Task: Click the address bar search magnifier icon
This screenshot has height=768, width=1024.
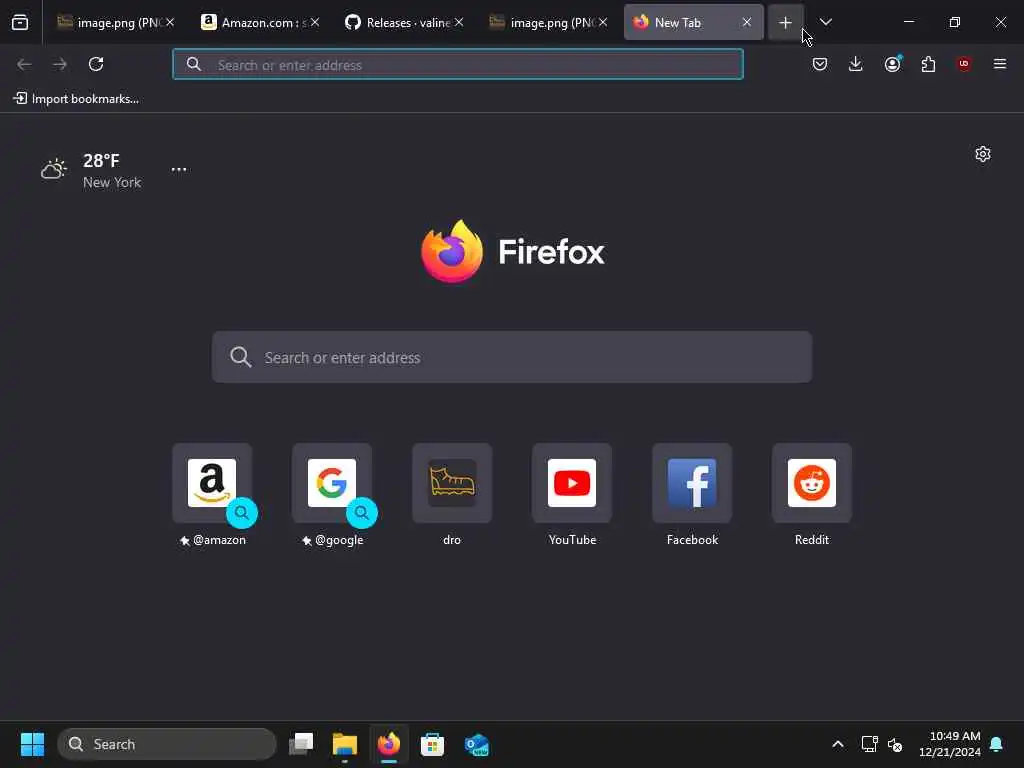Action: 194,64
